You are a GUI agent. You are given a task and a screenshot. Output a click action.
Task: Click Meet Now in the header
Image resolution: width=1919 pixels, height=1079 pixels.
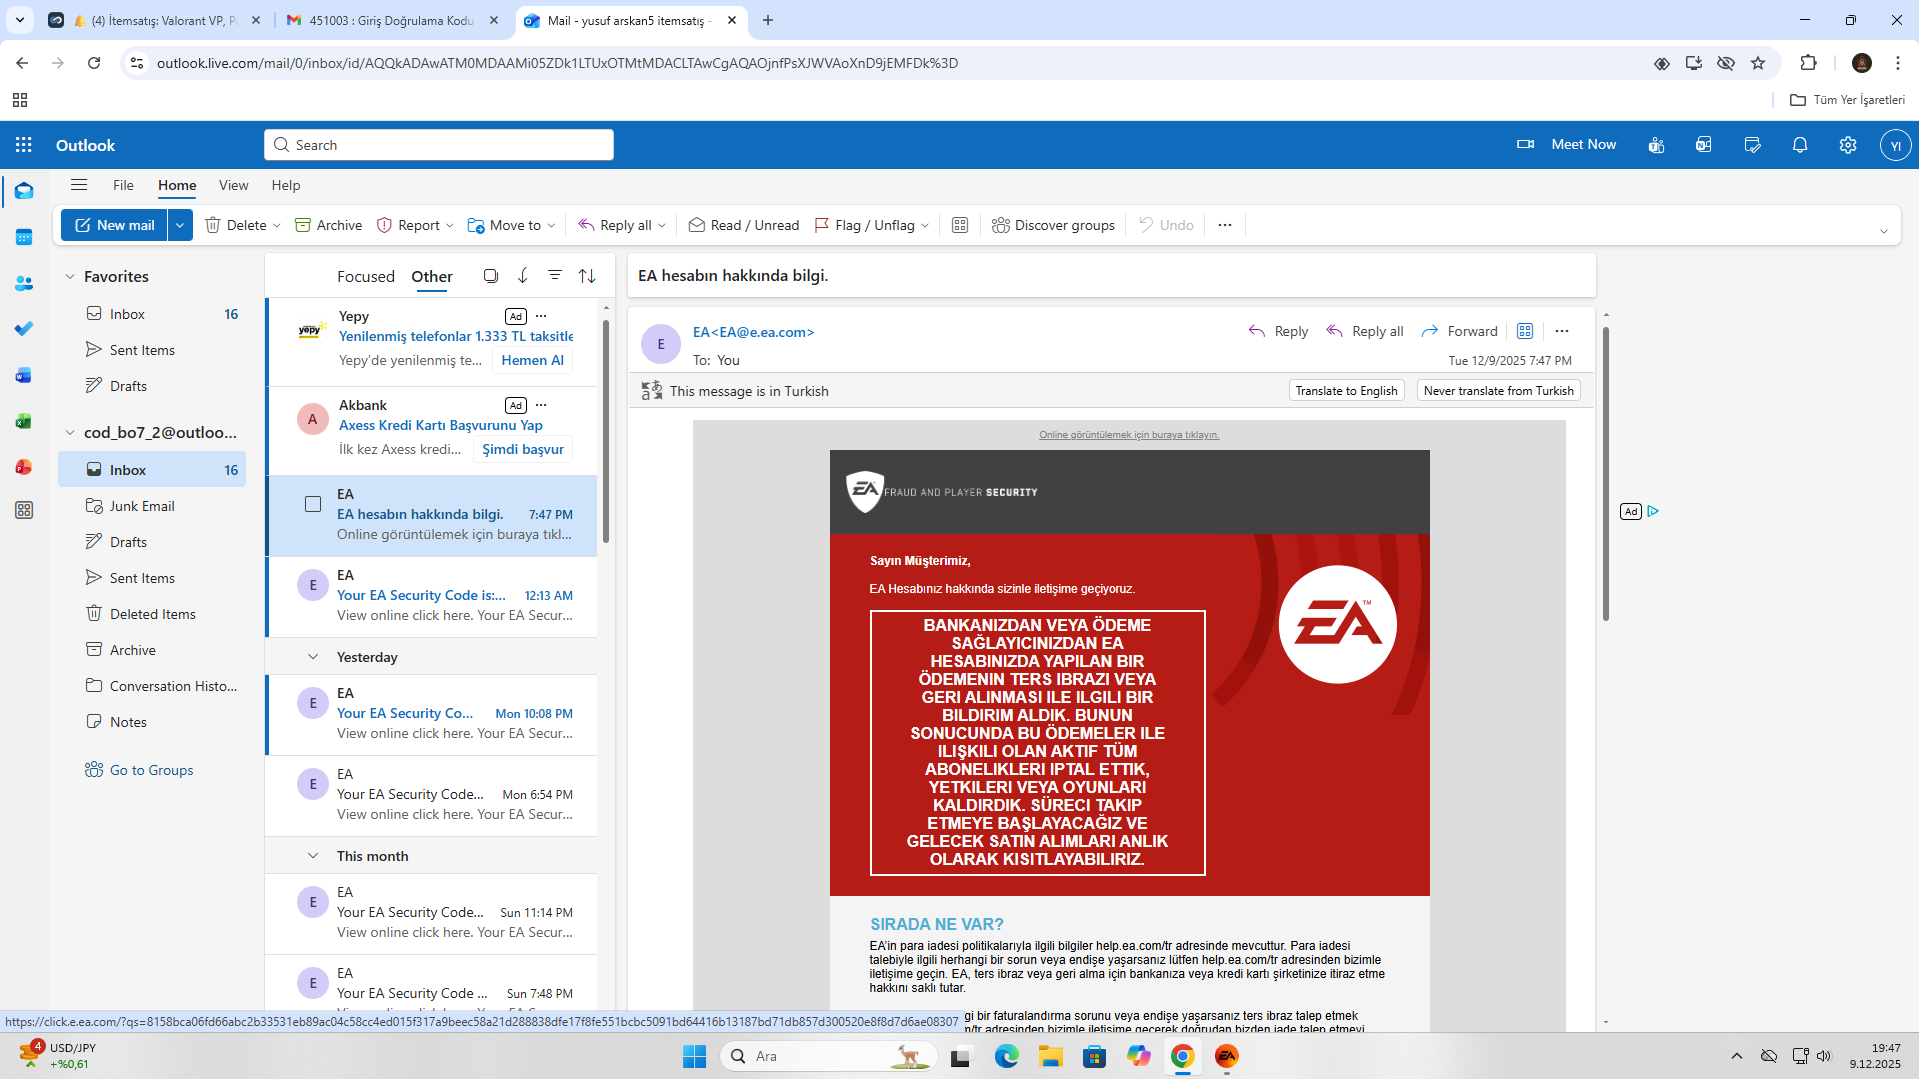[x=1567, y=145]
